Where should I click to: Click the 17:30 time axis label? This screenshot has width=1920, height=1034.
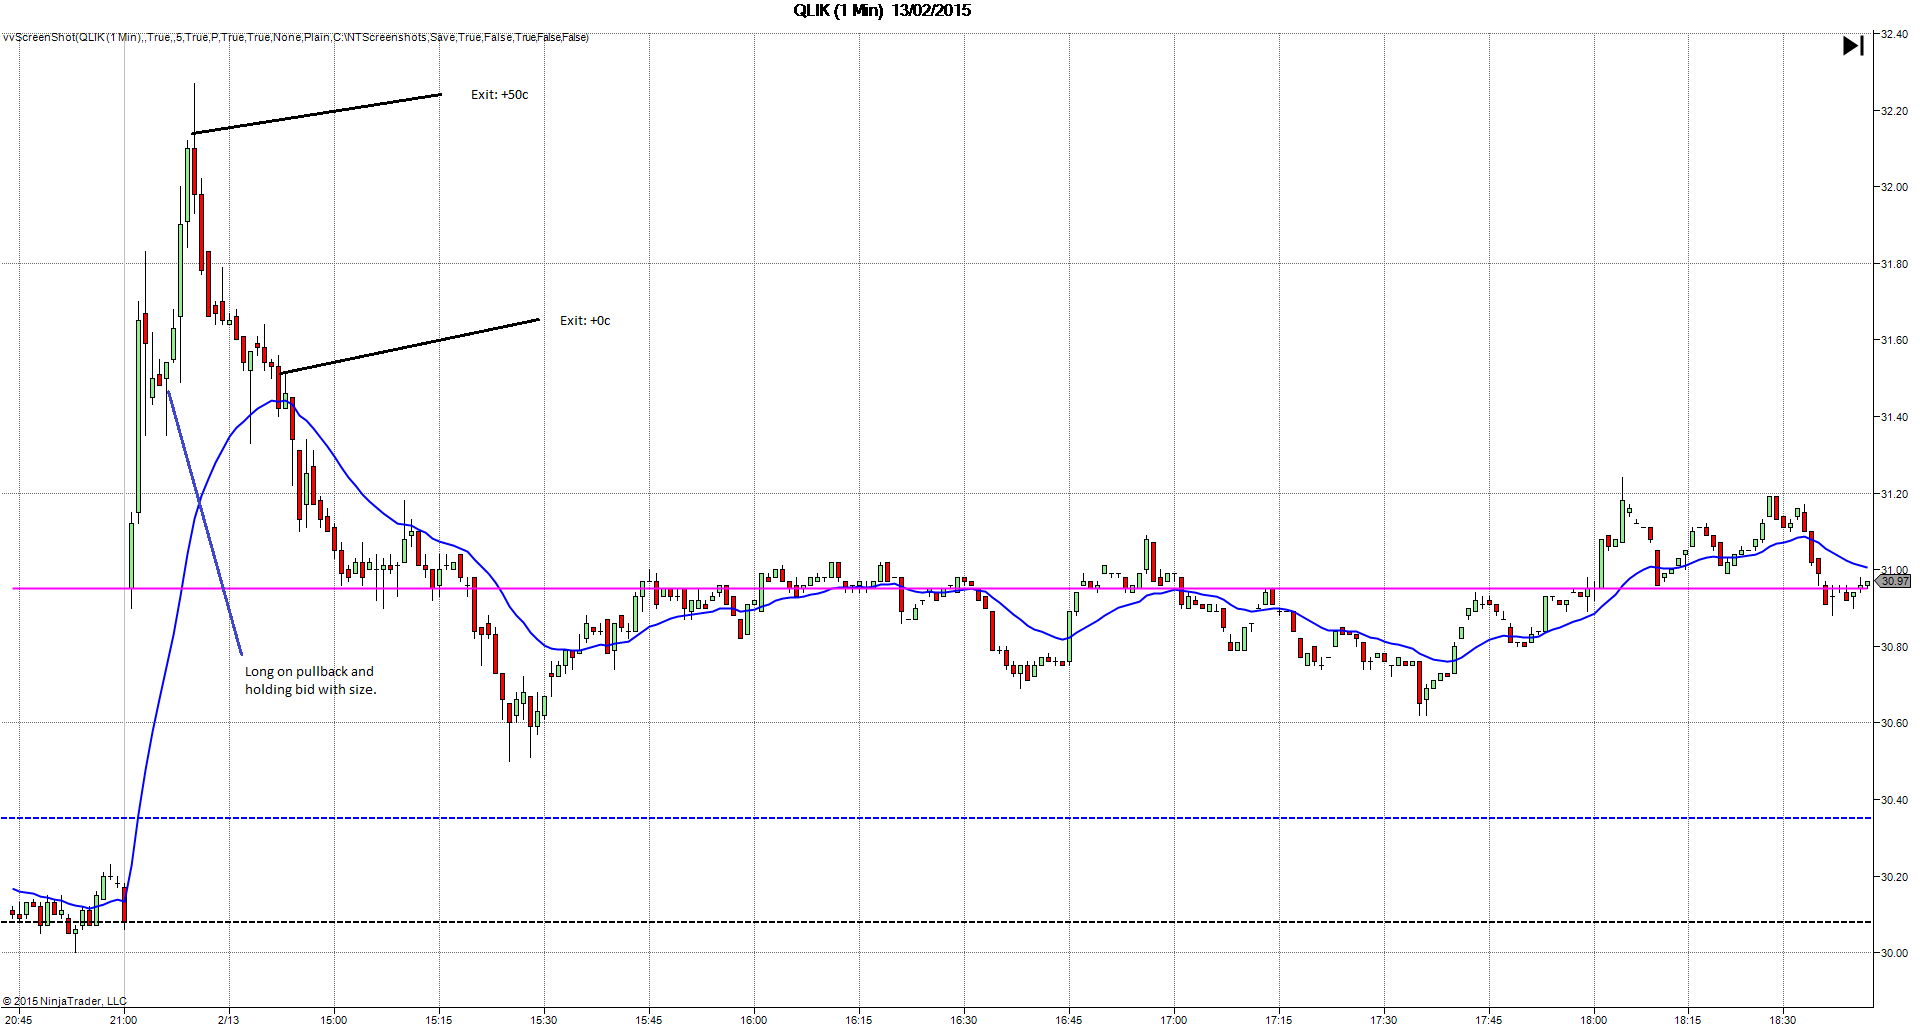[x=1384, y=1020]
